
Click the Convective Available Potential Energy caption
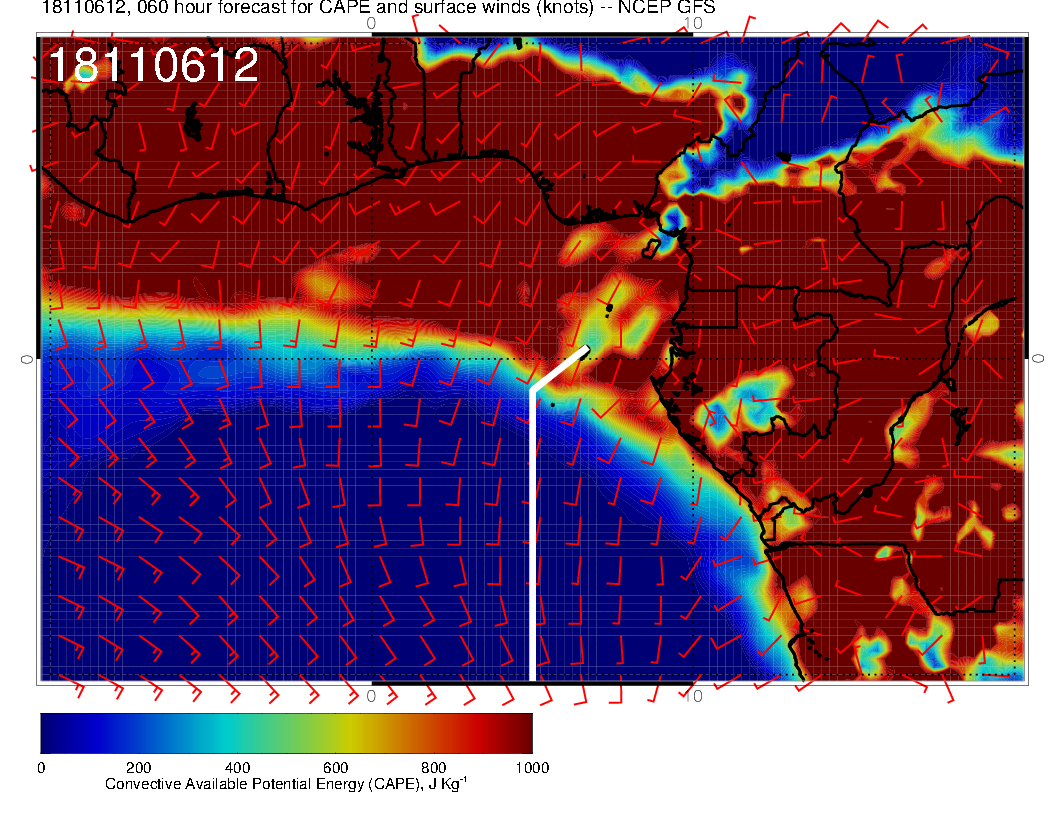click(x=286, y=785)
